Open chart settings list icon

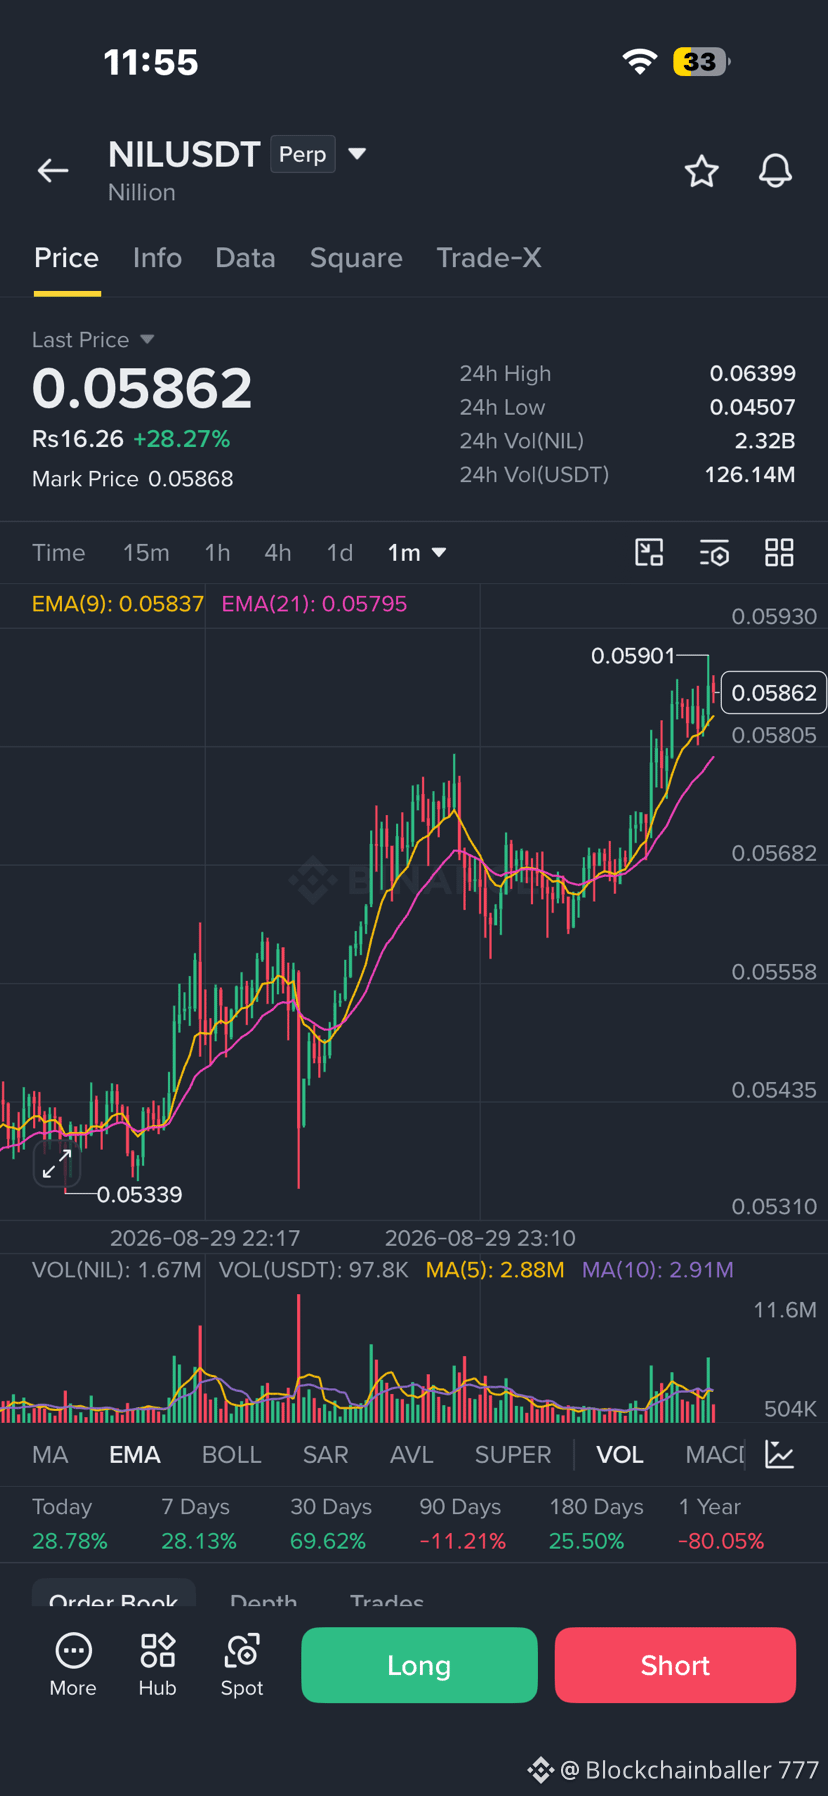click(x=714, y=552)
